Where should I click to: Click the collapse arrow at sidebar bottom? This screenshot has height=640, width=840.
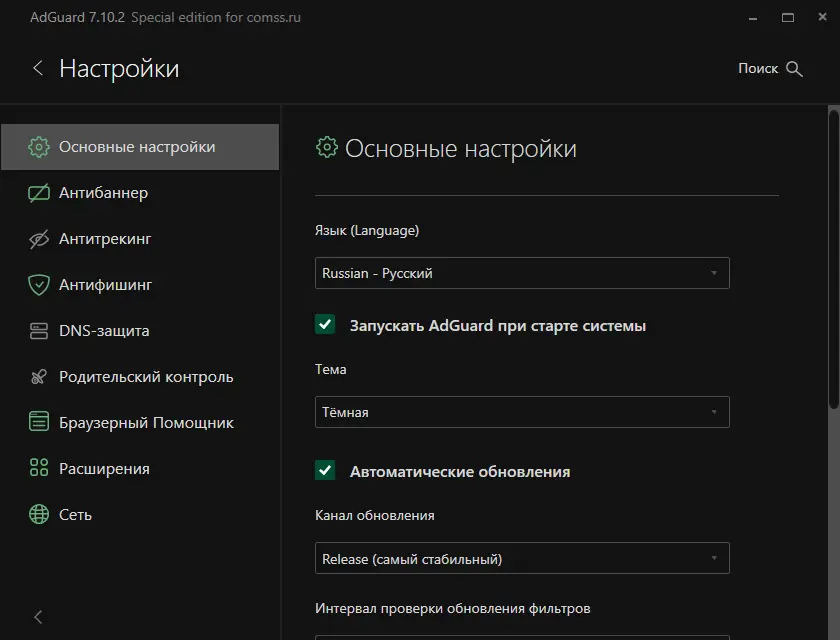37,617
